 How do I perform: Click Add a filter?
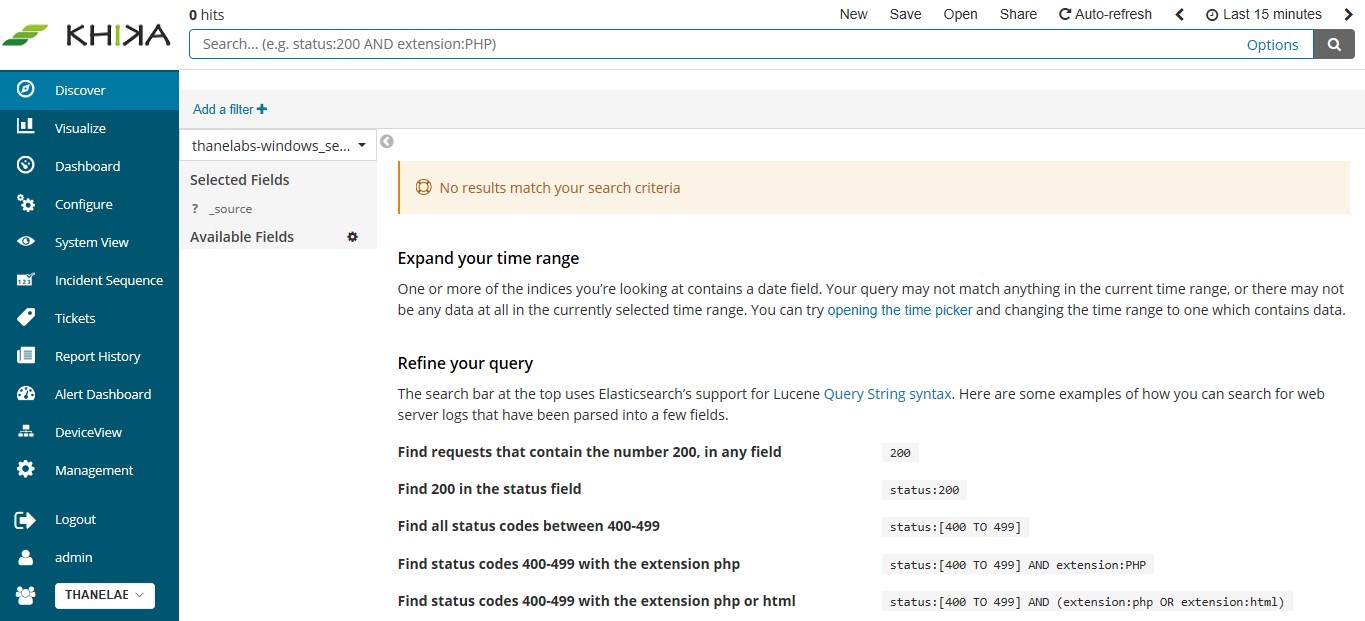(x=230, y=109)
